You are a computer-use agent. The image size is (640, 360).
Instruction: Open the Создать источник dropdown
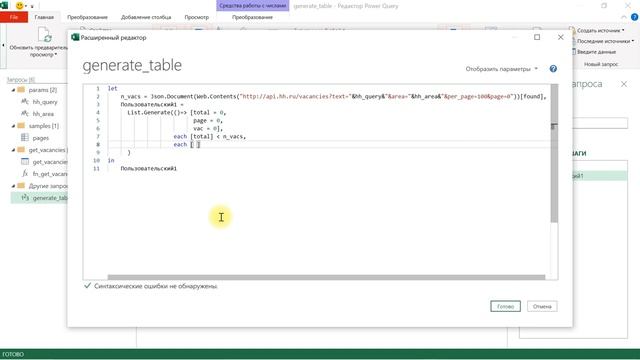(x=600, y=31)
